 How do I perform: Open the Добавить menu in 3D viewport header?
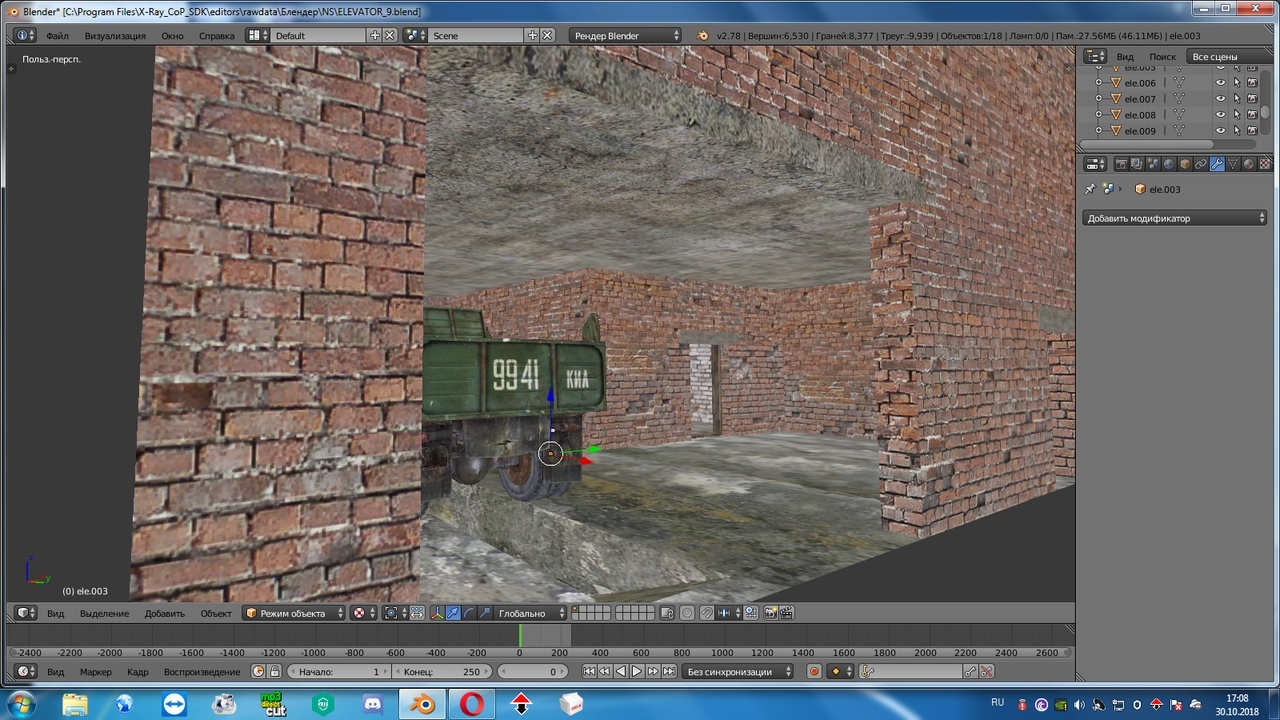click(164, 613)
